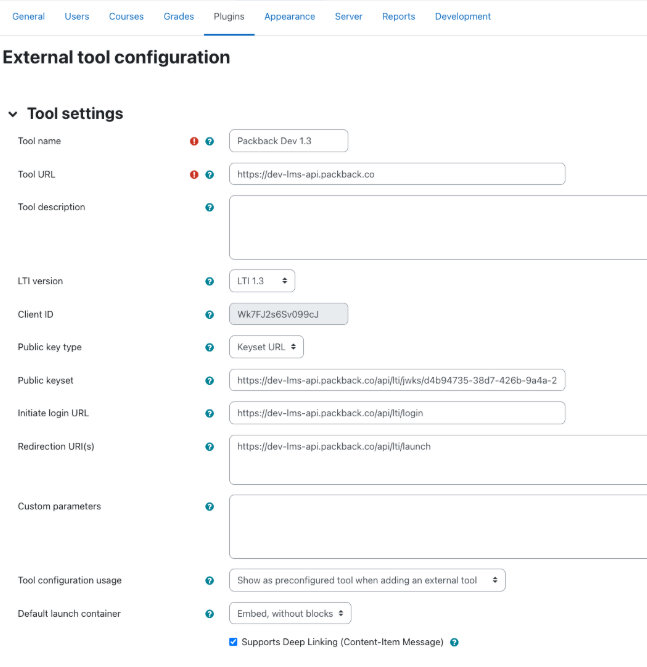Open help for Public key type
The image size is (647, 667).
click(209, 347)
